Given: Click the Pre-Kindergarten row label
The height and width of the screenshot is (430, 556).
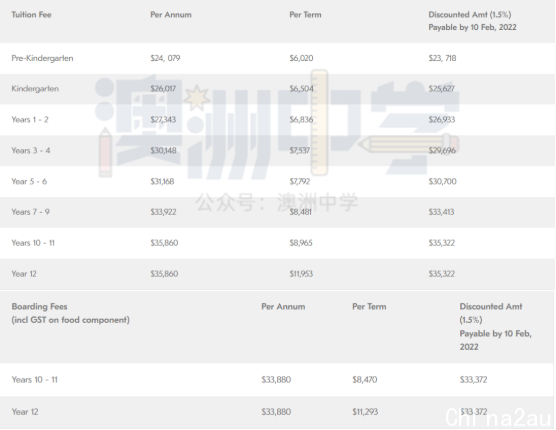Looking at the screenshot, I should 42,58.
